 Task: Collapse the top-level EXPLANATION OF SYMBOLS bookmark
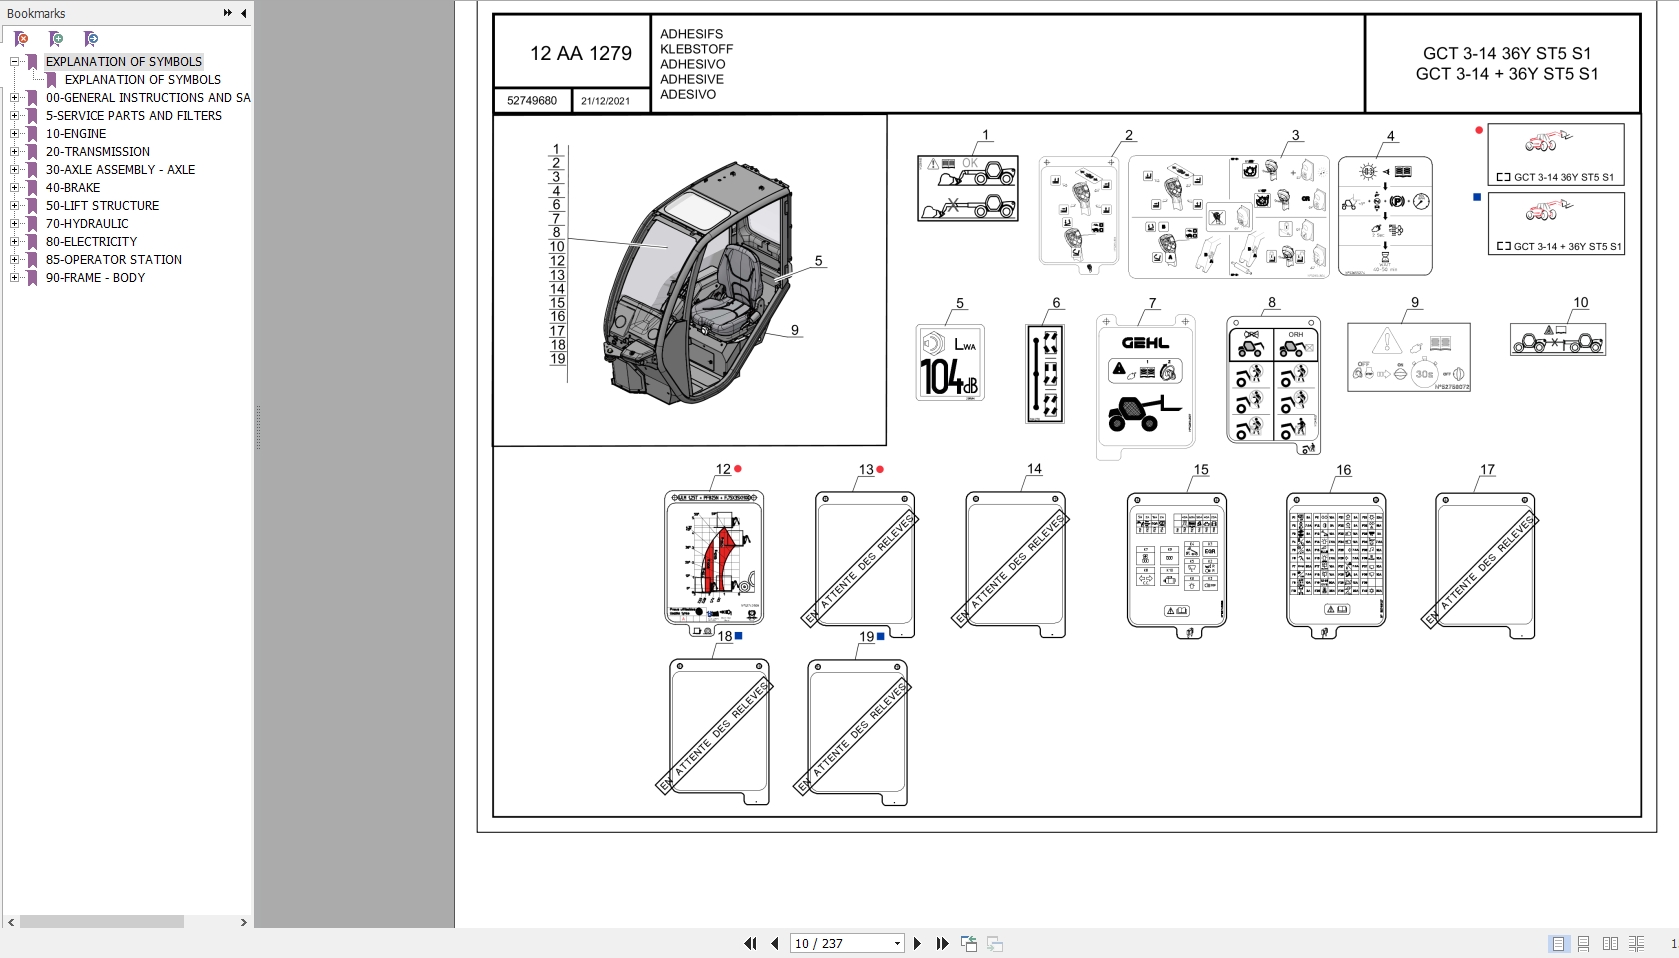click(15, 61)
